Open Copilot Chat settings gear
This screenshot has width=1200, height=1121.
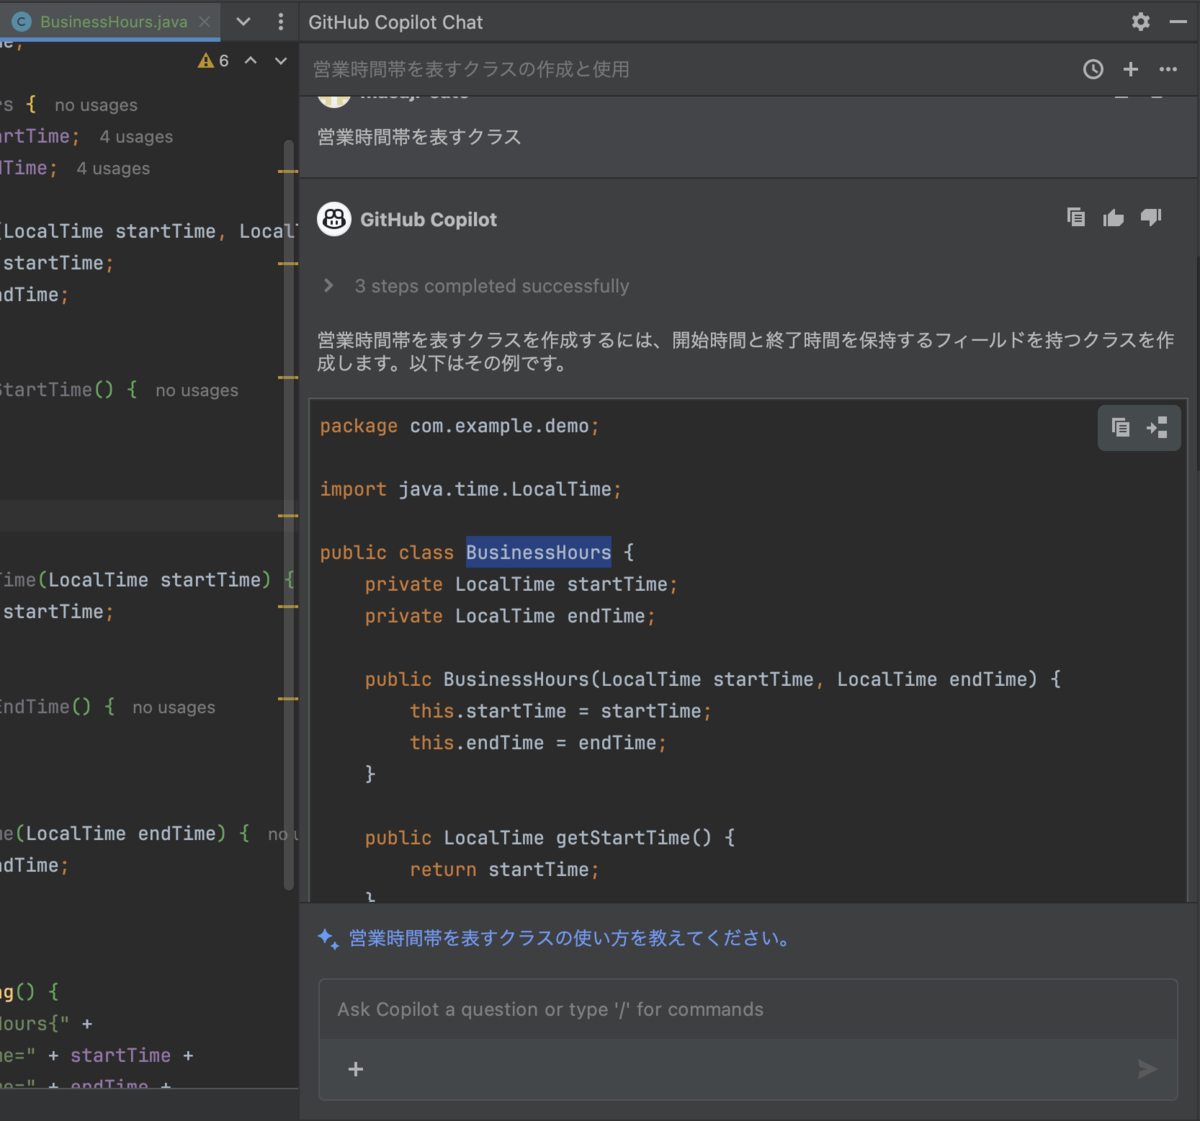pyautogui.click(x=1141, y=21)
